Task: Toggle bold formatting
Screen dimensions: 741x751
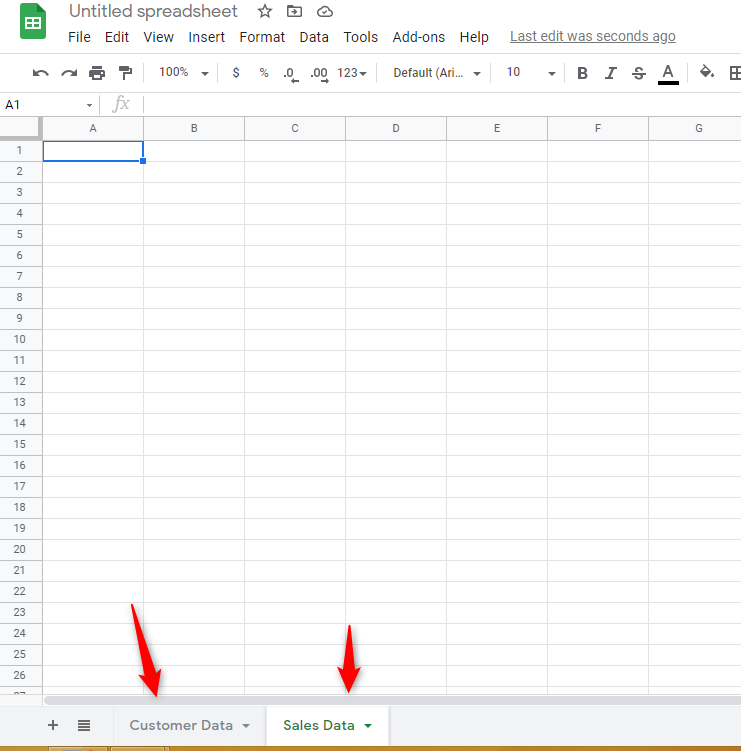Action: (583, 73)
